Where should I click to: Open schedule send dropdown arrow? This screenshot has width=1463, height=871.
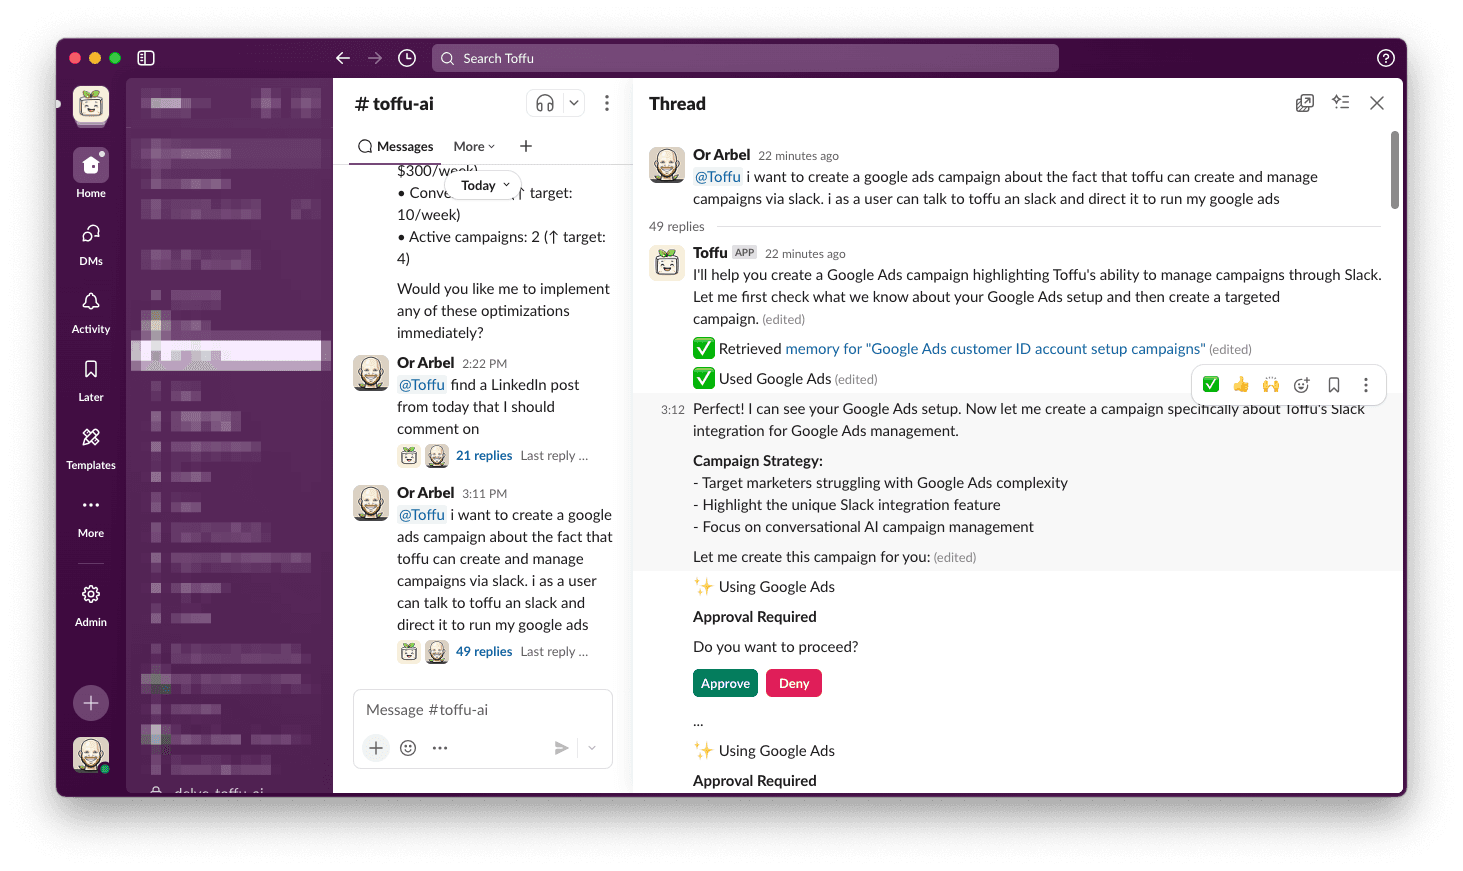click(592, 748)
